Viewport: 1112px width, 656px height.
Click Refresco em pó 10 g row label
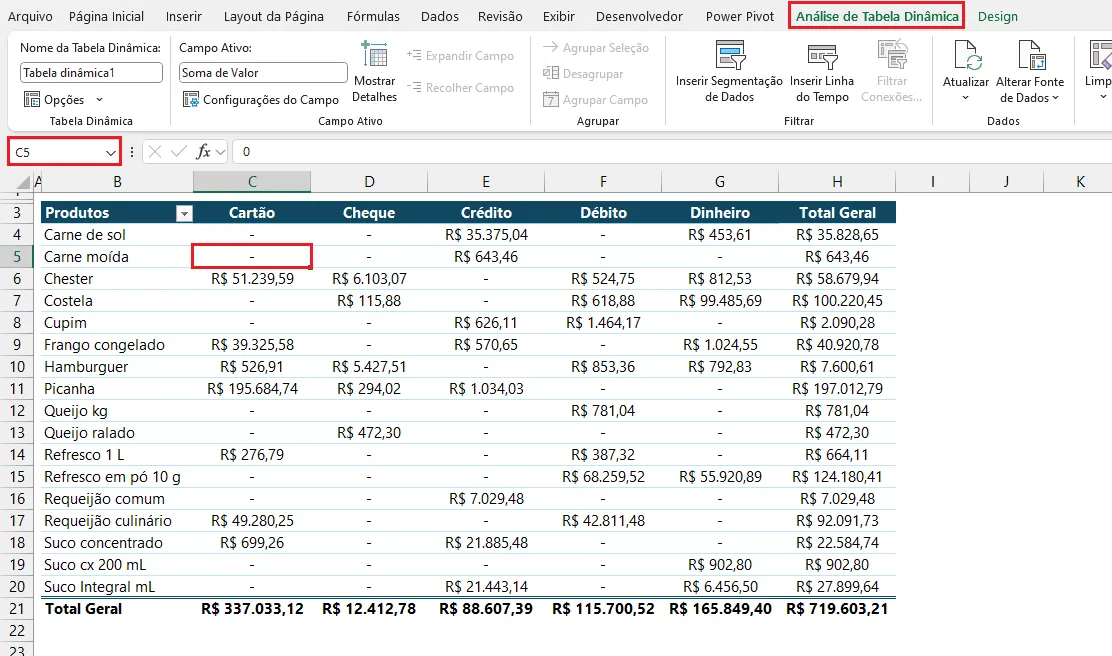117,477
